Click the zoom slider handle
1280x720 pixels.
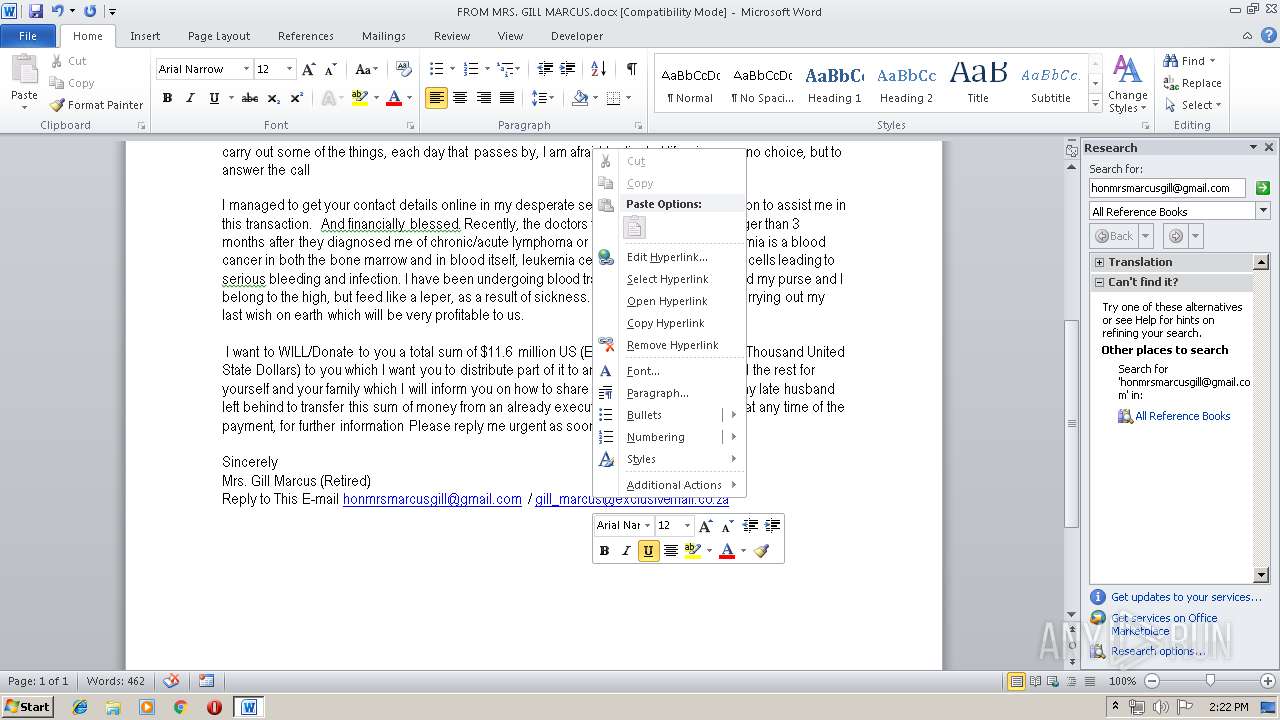[x=1210, y=681]
